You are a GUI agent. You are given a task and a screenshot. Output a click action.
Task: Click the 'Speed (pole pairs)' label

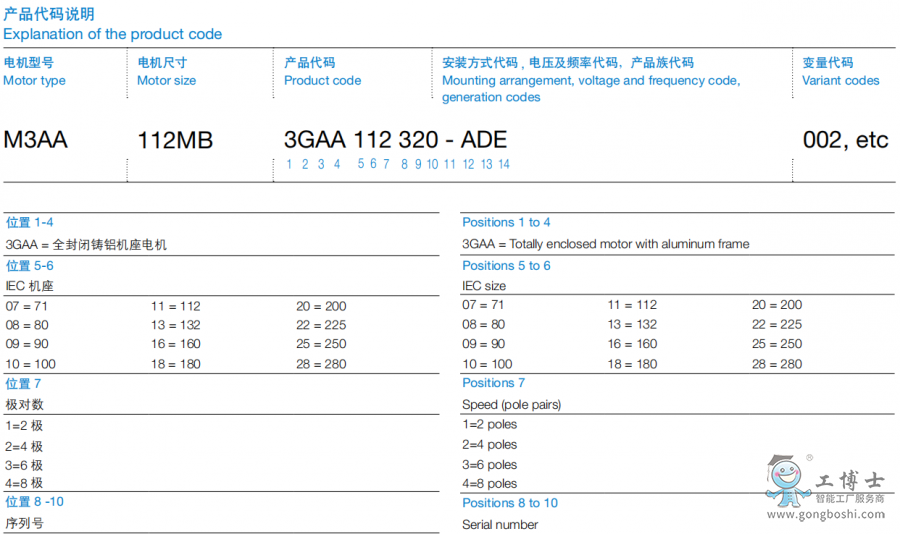[511, 405]
